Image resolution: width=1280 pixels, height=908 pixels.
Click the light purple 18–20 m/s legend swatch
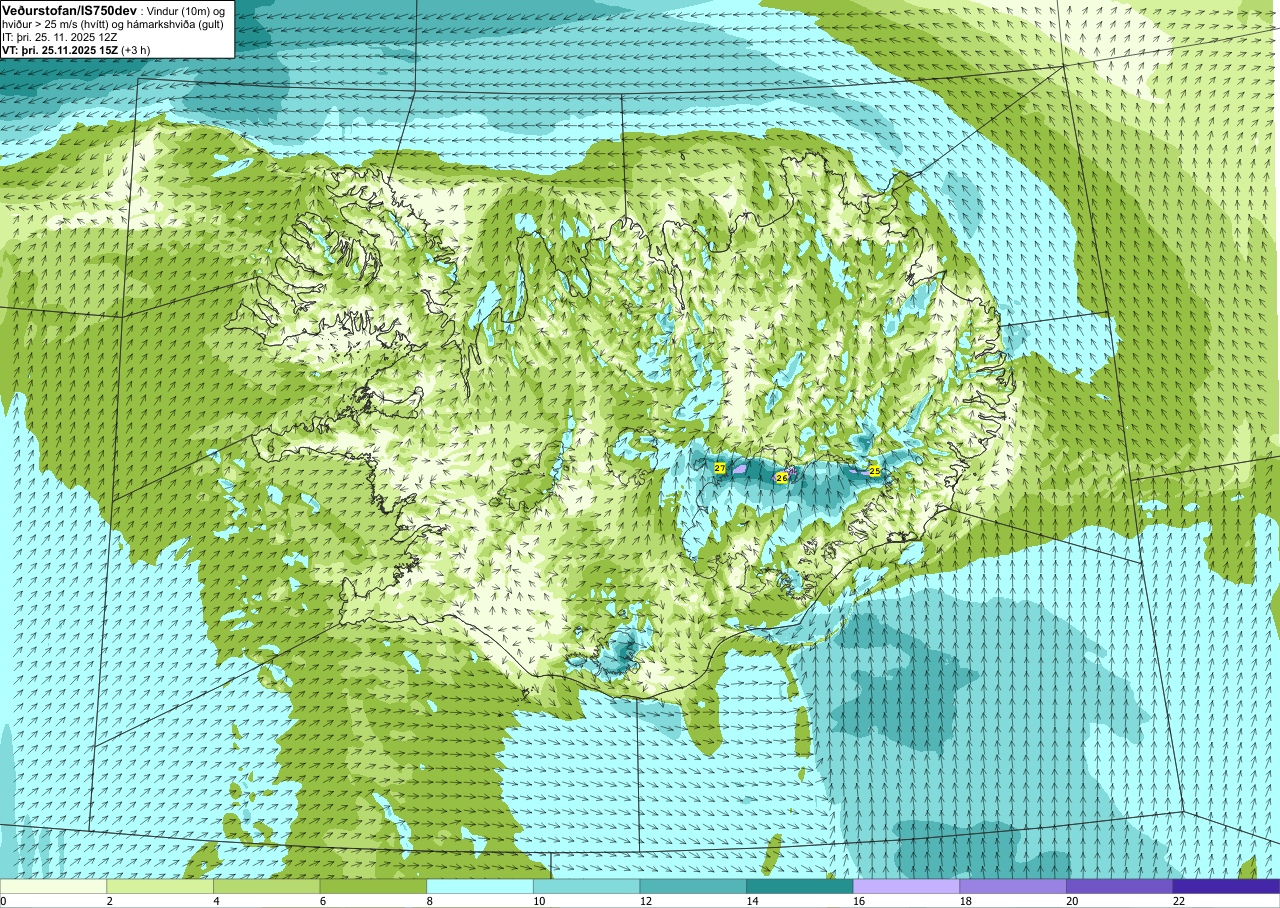click(x=1013, y=886)
